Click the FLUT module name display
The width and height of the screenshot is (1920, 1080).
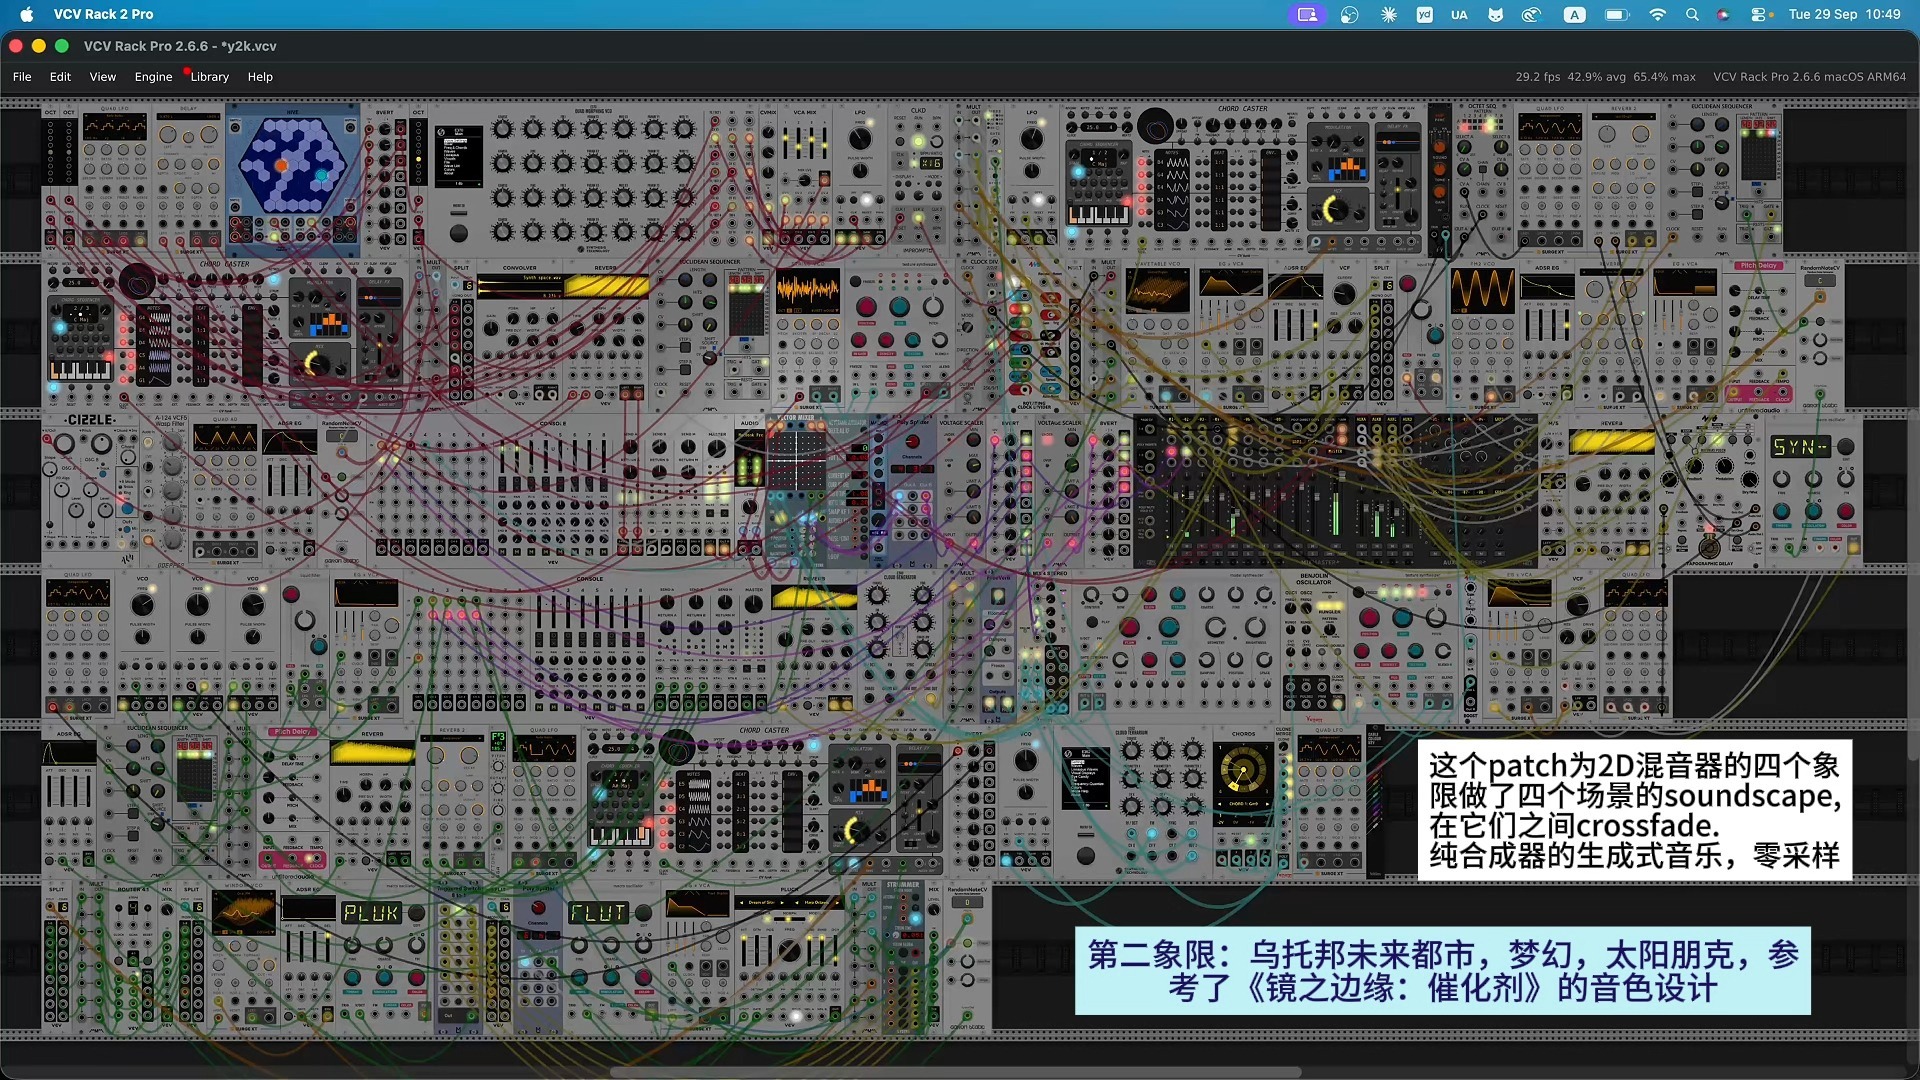coord(598,913)
